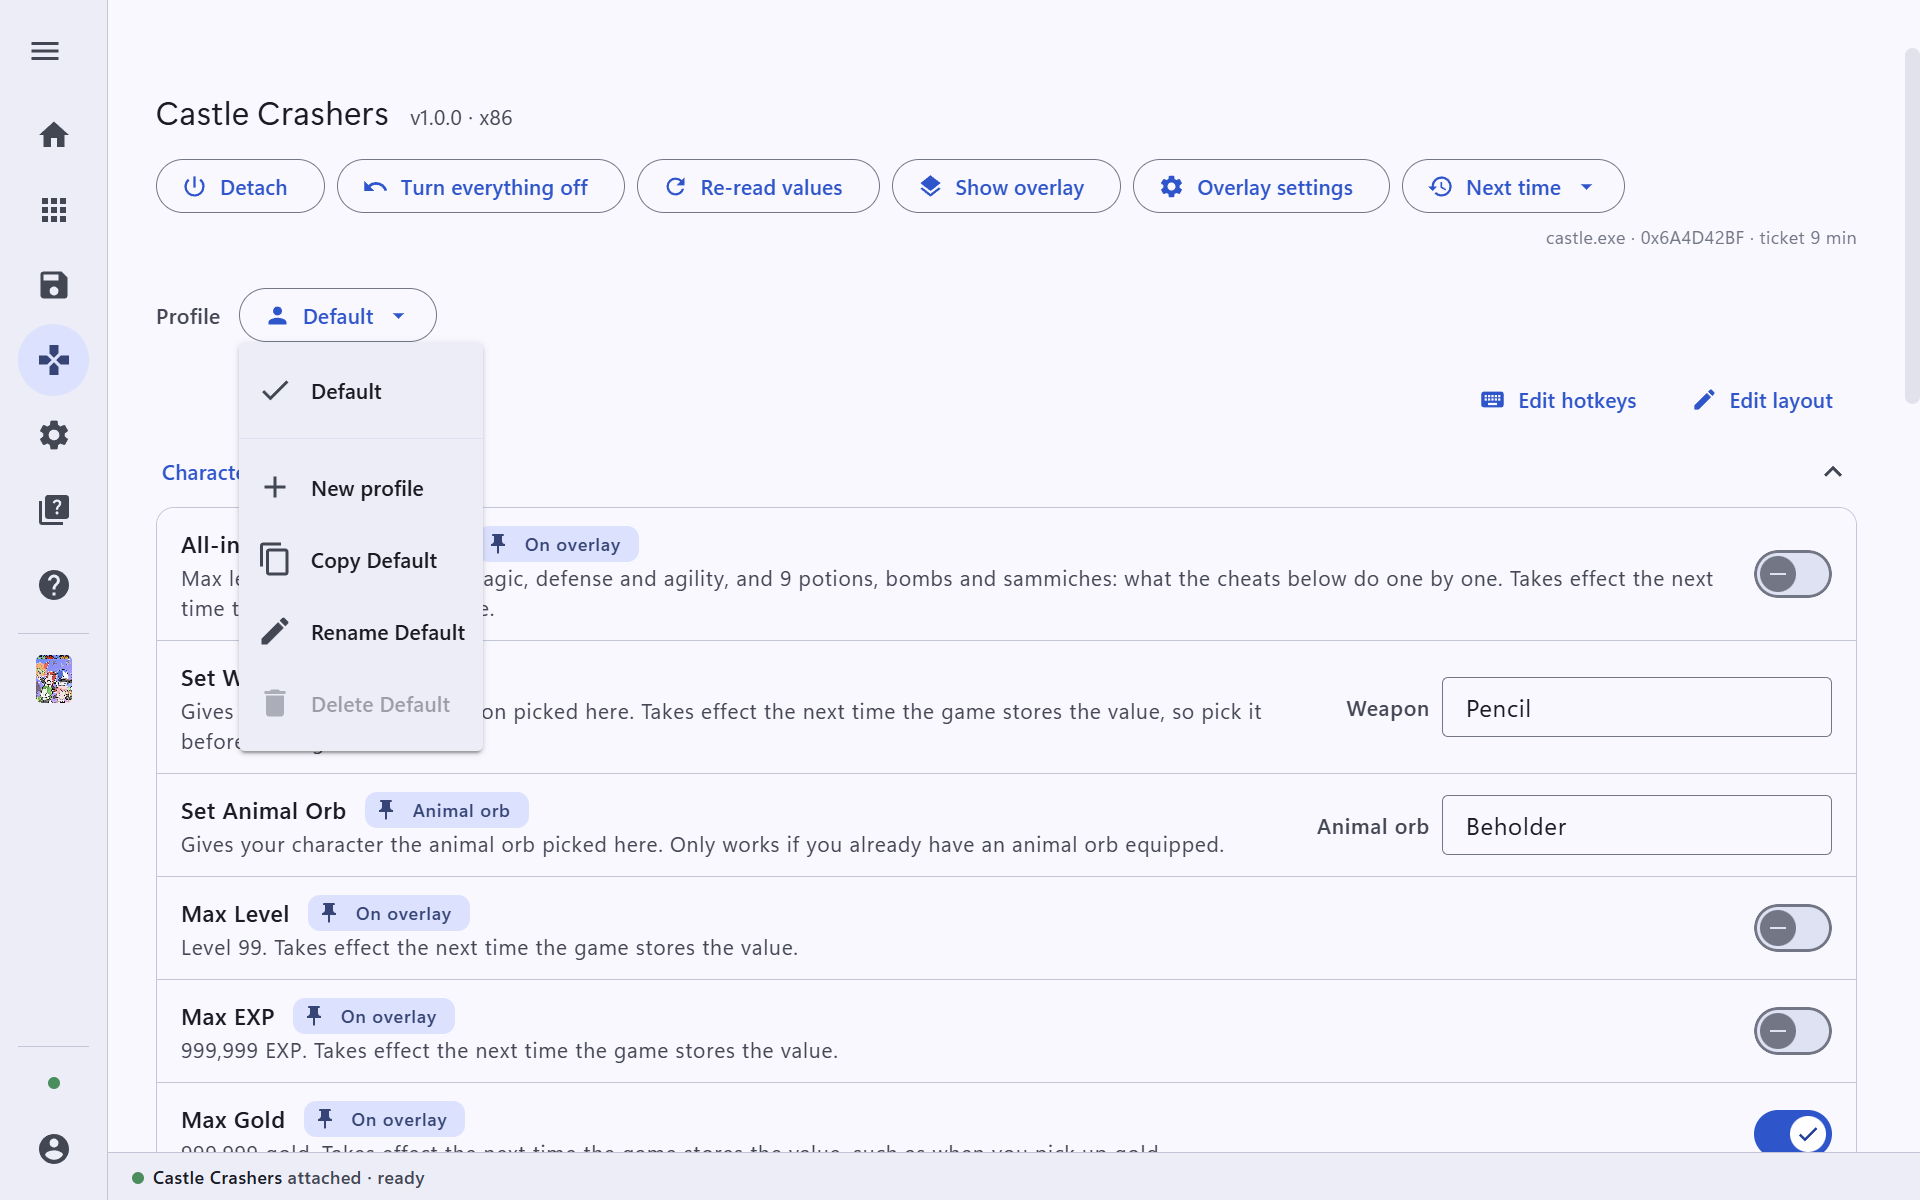The image size is (1920, 1200).
Task: Click Turn everything off
Action: pyautogui.click(x=481, y=187)
